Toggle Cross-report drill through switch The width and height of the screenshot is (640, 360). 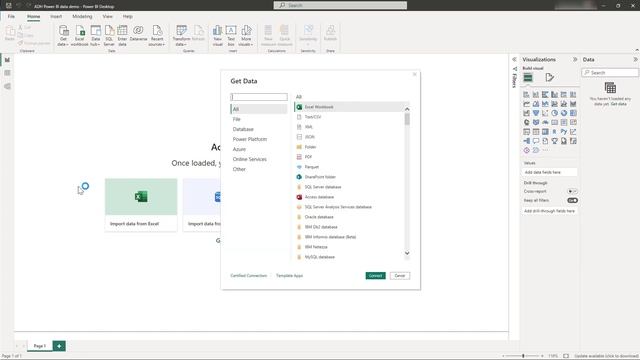572,191
